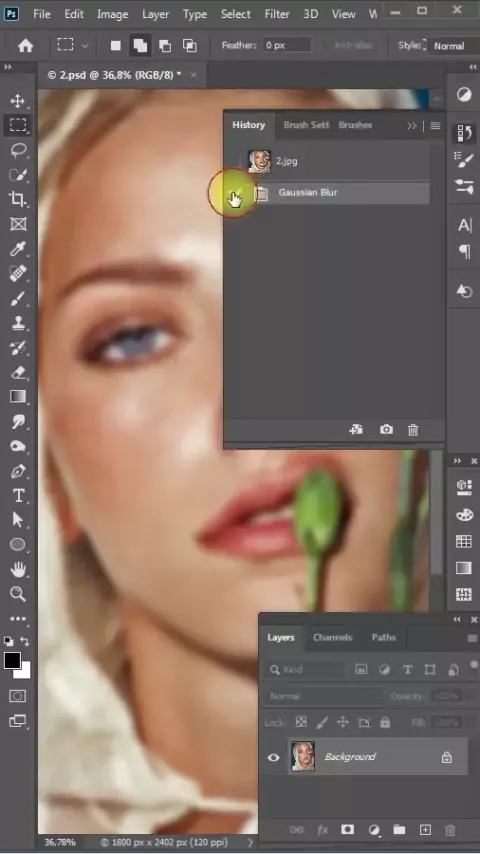
Task: Select the Spot Healing Brush tool
Action: point(17,273)
